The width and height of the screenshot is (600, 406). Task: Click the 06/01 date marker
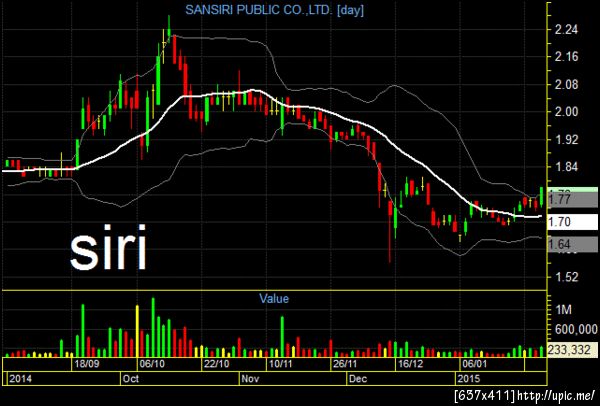pos(474,364)
